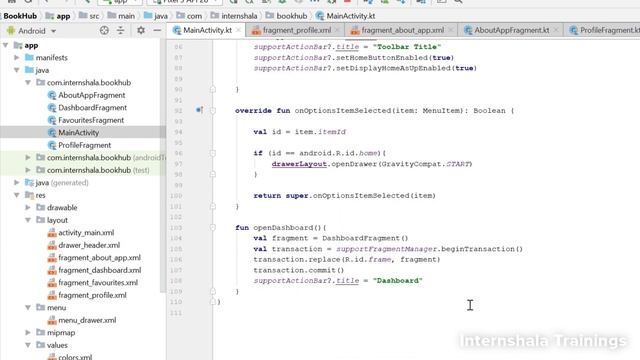Viewport: 640px width, 360px height.
Task: Select MainActivity in project tree
Action: (x=73, y=133)
